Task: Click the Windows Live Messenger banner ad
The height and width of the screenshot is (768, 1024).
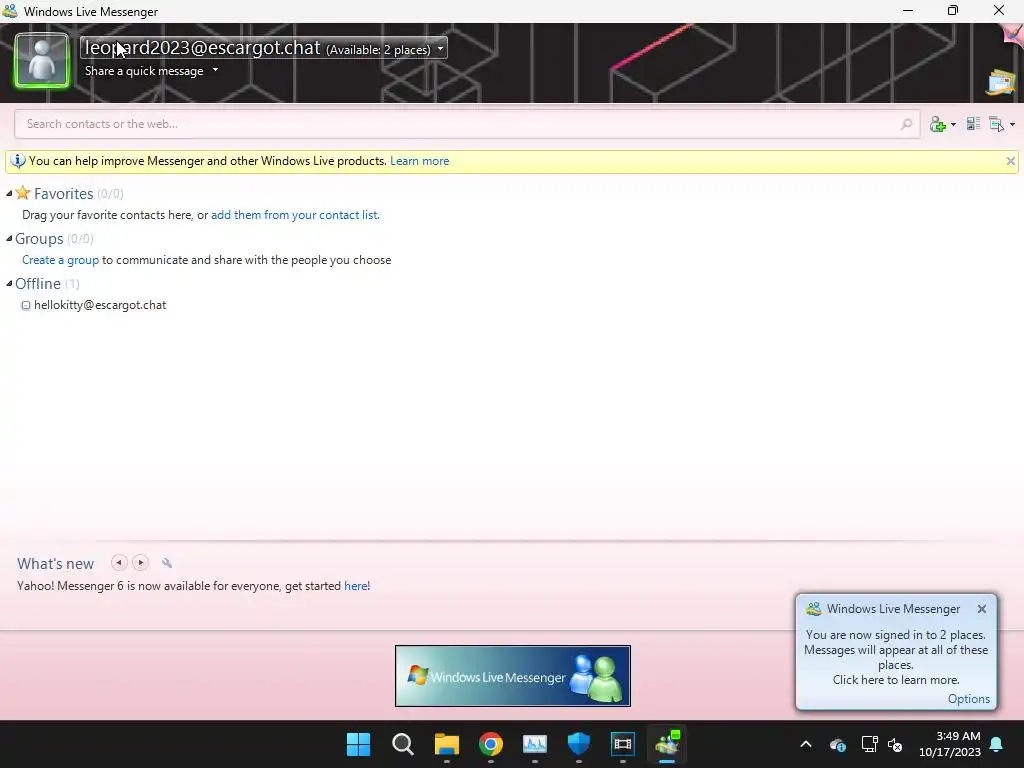Action: tap(513, 676)
